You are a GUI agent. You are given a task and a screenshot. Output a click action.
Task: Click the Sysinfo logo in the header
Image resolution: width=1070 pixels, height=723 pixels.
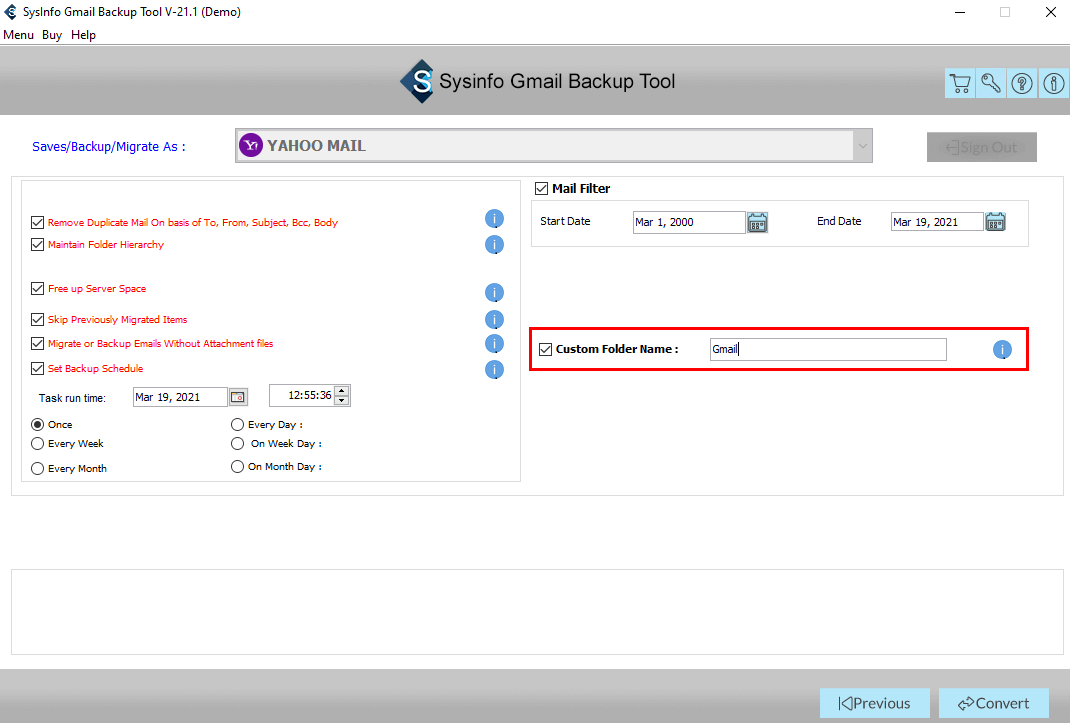point(418,81)
